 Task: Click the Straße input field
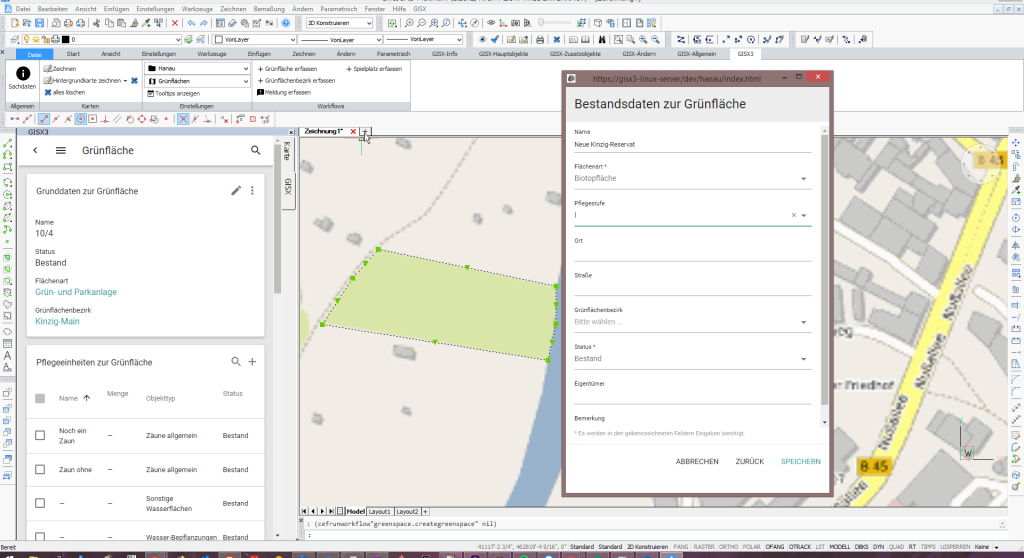(x=692, y=288)
